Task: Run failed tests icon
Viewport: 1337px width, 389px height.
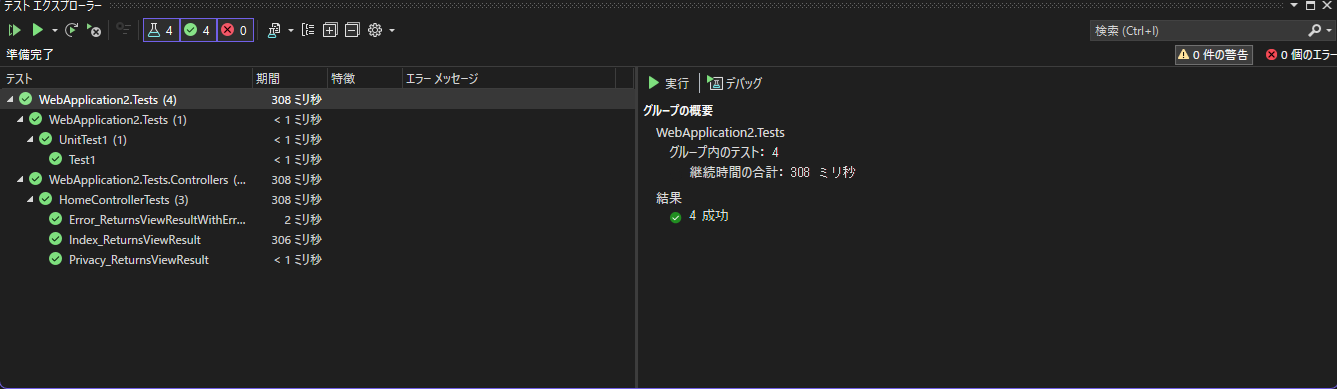Action: click(x=94, y=31)
